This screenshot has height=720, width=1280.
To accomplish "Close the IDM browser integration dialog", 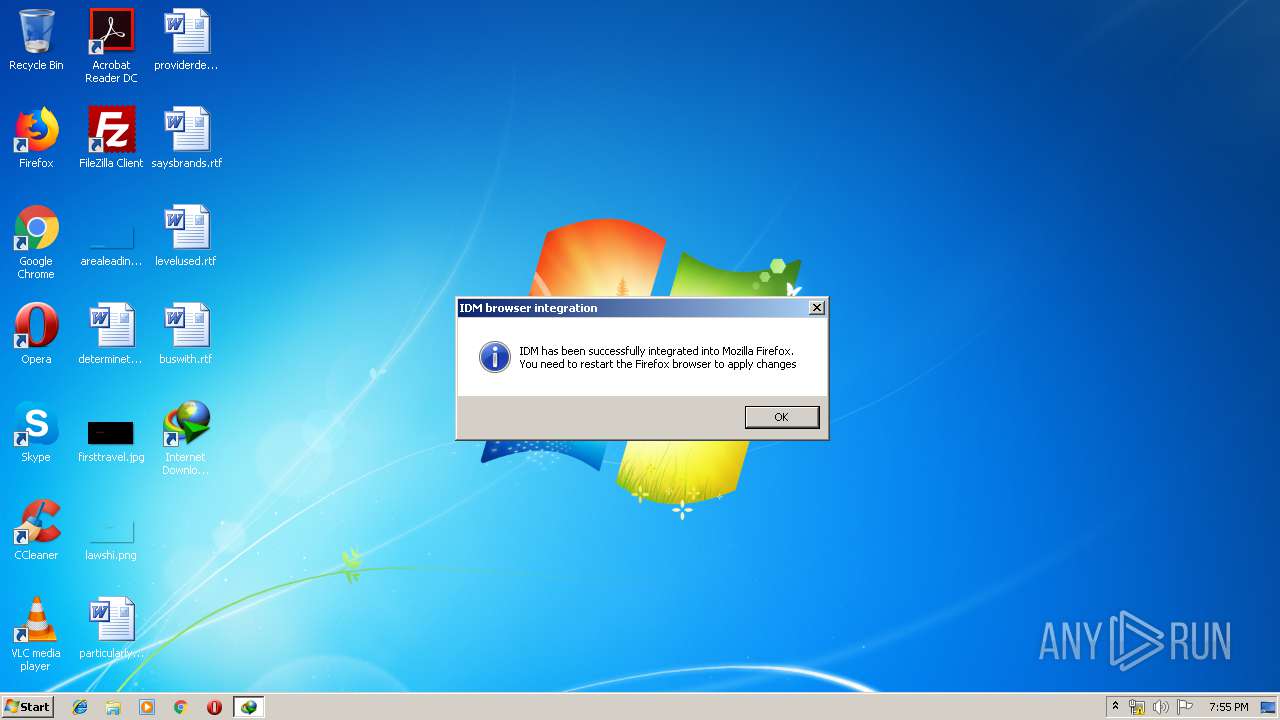I will click(817, 308).
